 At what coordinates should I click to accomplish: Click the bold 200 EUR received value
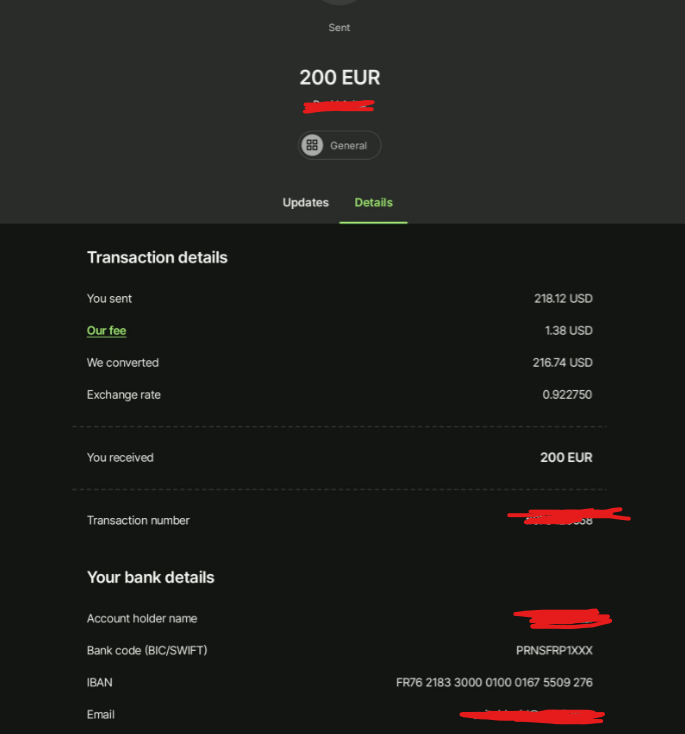(566, 457)
